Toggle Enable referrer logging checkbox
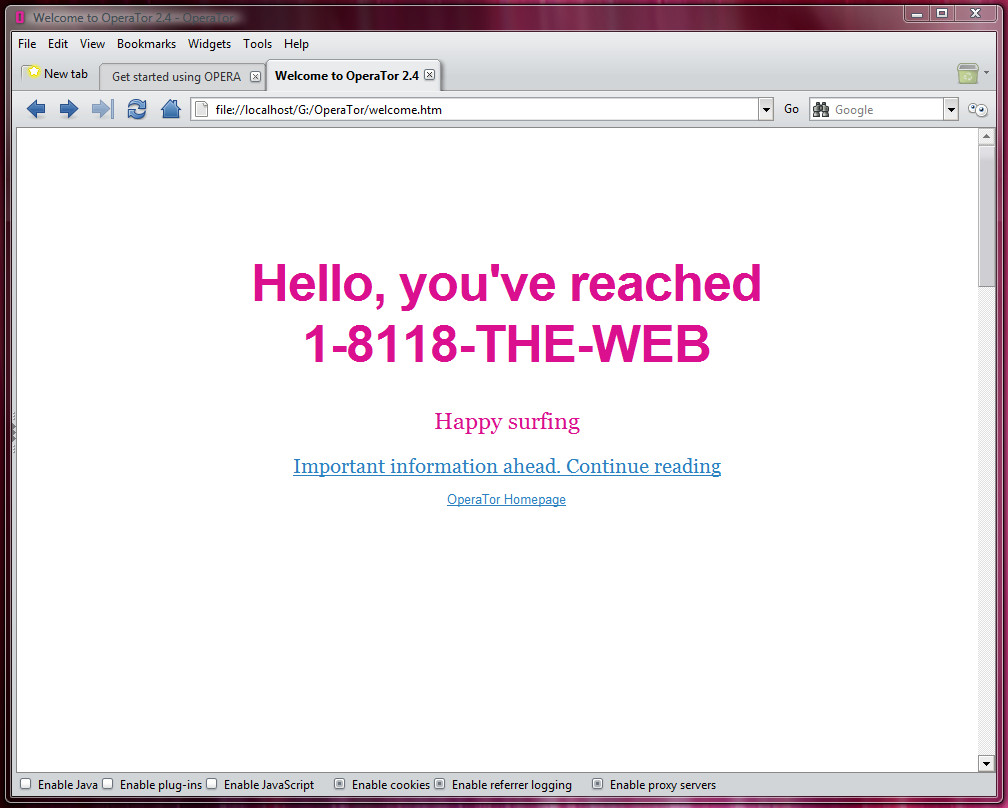This screenshot has width=1008, height=808. click(440, 784)
